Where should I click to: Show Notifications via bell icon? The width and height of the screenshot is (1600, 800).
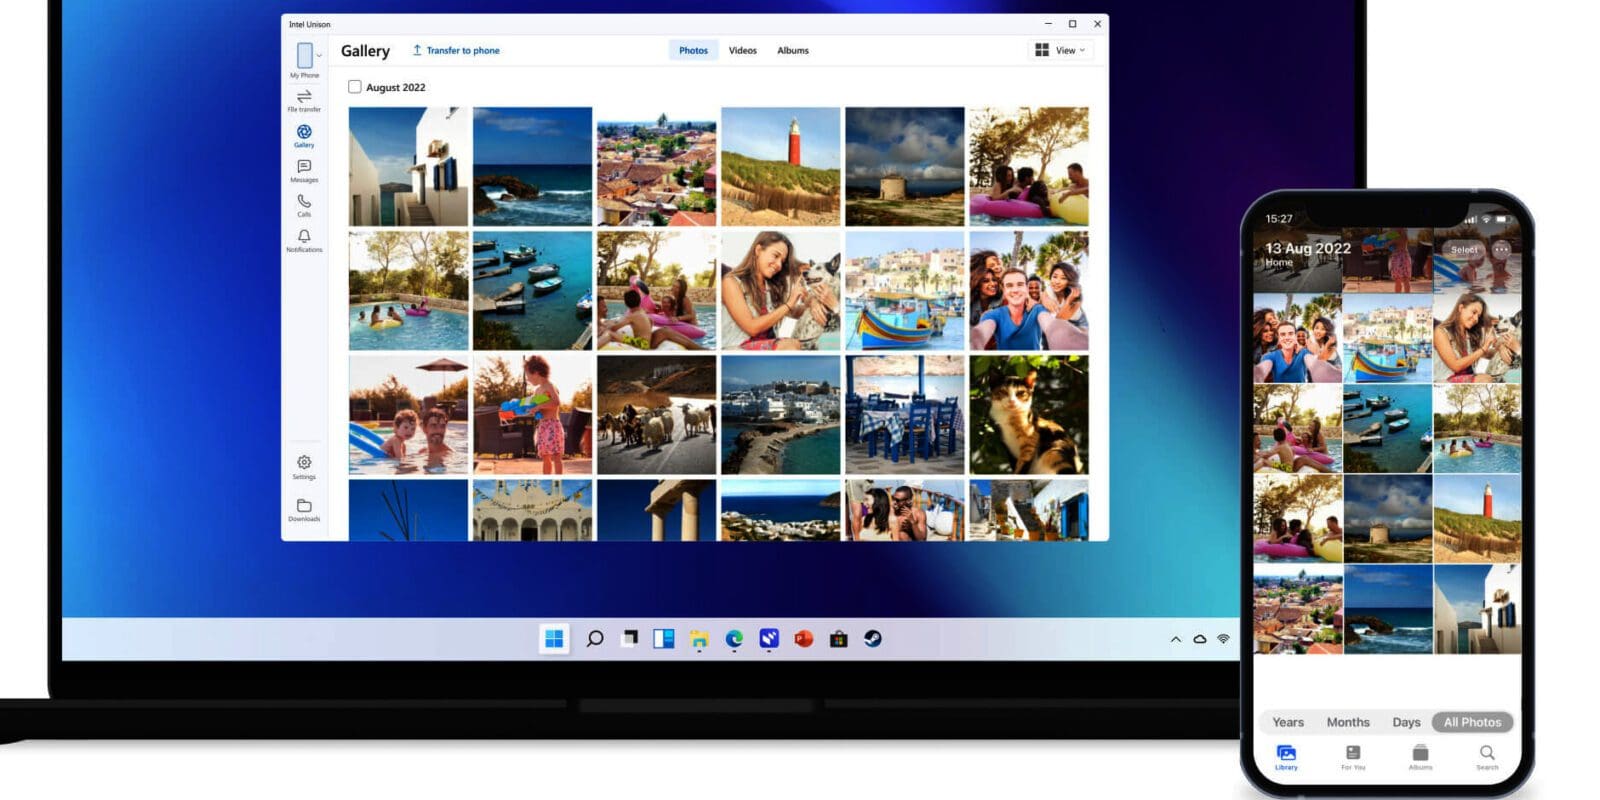[x=304, y=238]
